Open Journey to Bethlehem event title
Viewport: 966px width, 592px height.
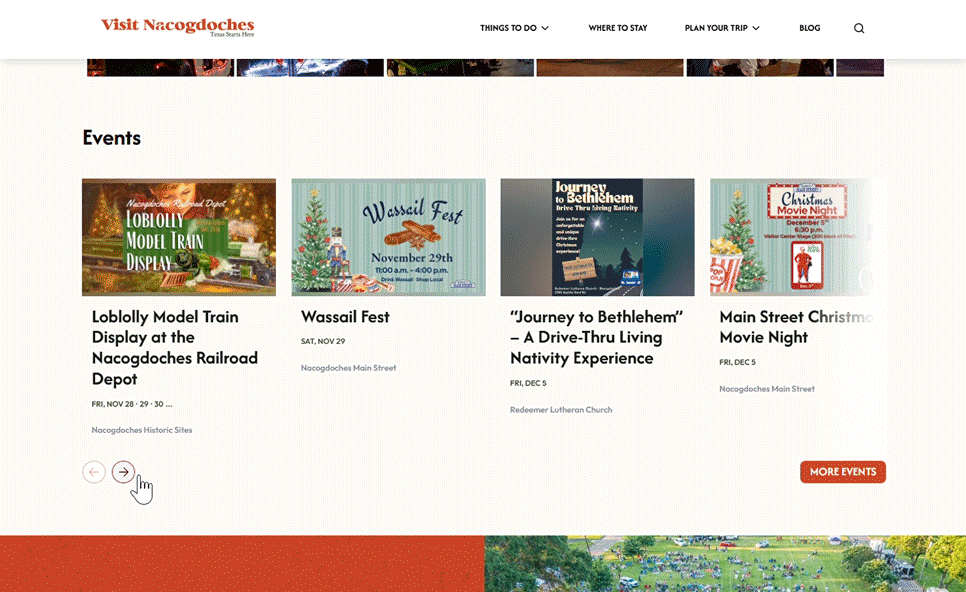click(x=596, y=337)
